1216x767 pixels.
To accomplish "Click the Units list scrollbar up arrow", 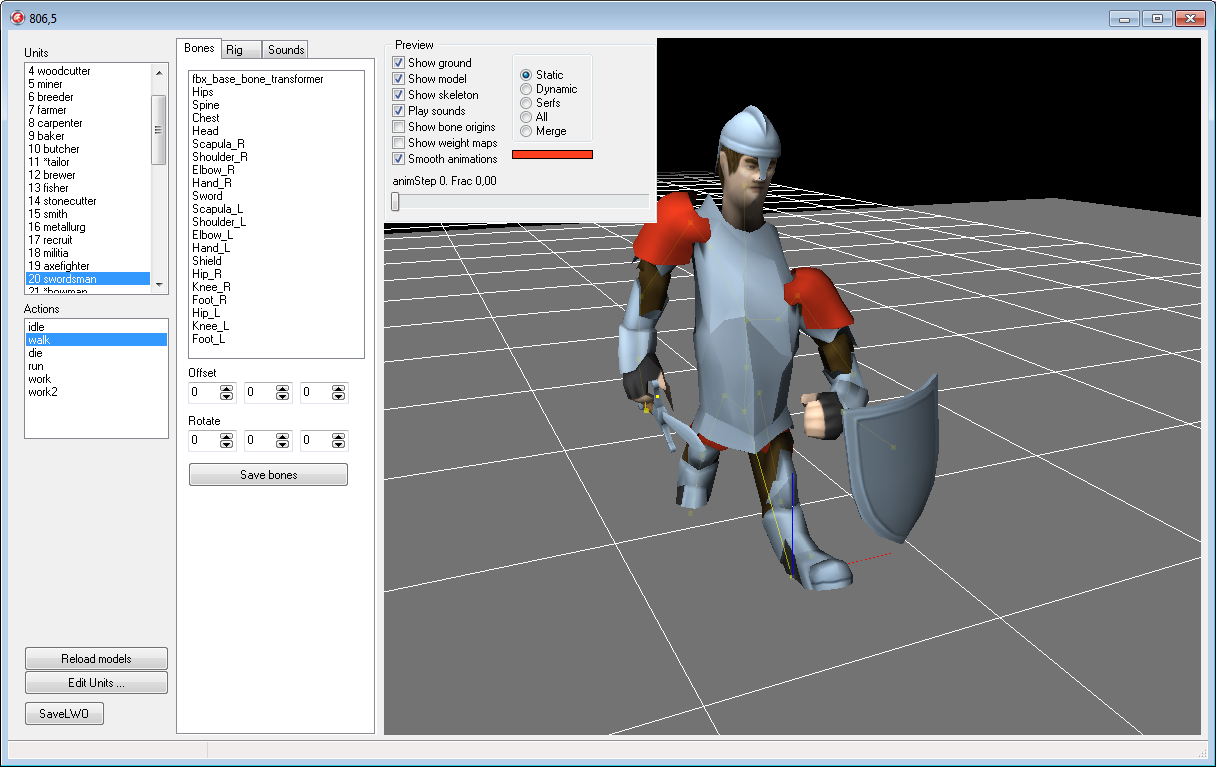I will [158, 72].
